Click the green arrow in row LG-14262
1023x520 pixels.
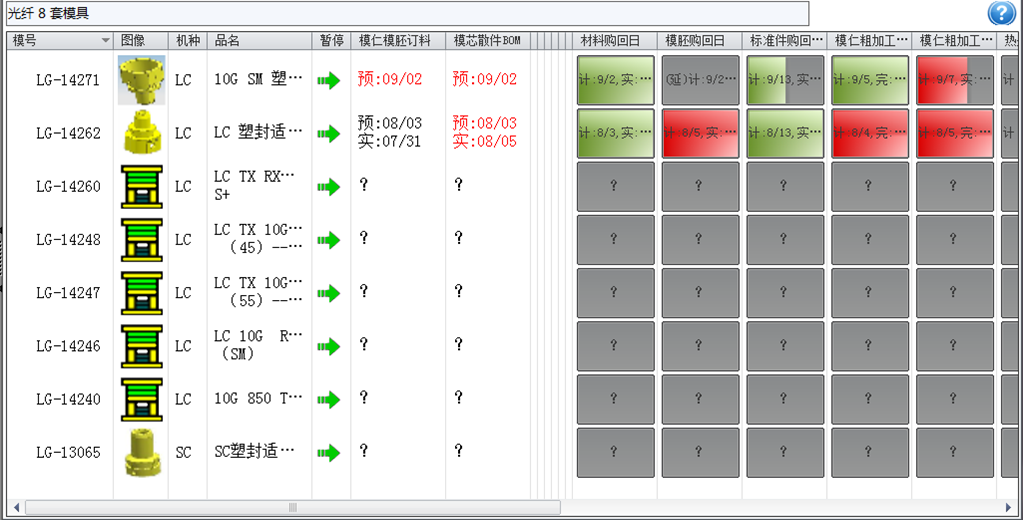point(328,133)
